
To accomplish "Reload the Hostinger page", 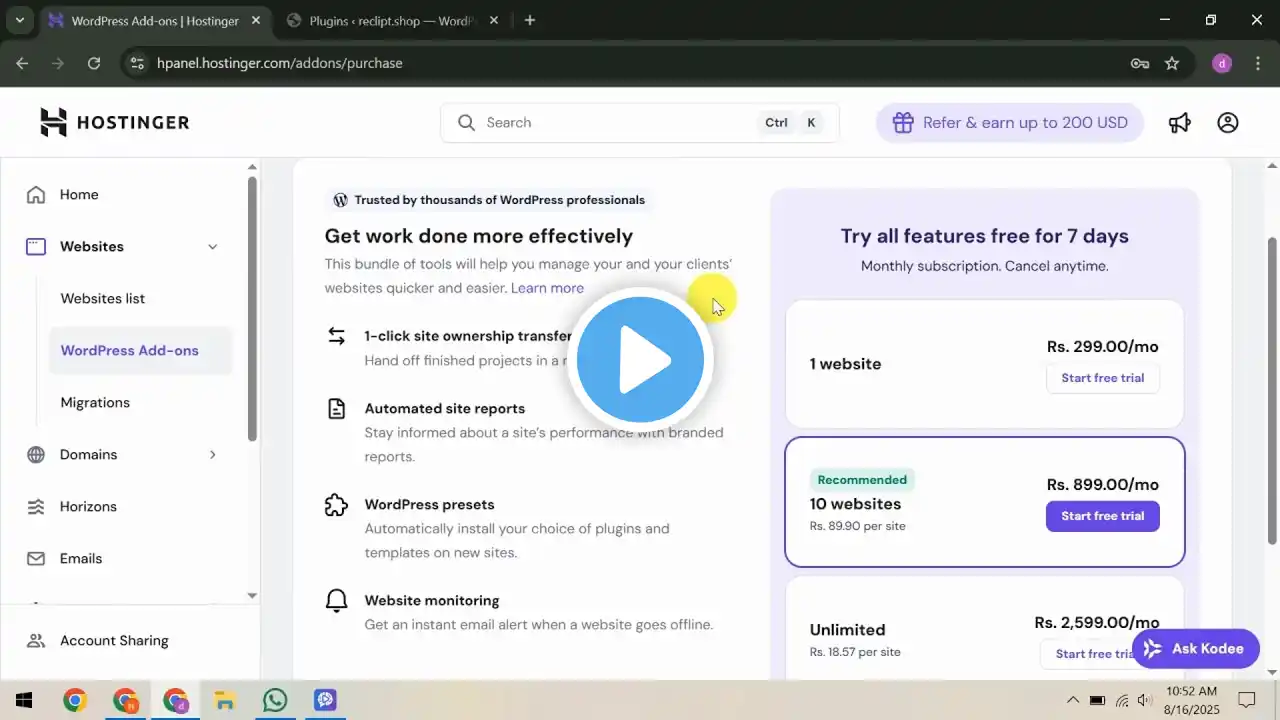I will click(x=94, y=63).
